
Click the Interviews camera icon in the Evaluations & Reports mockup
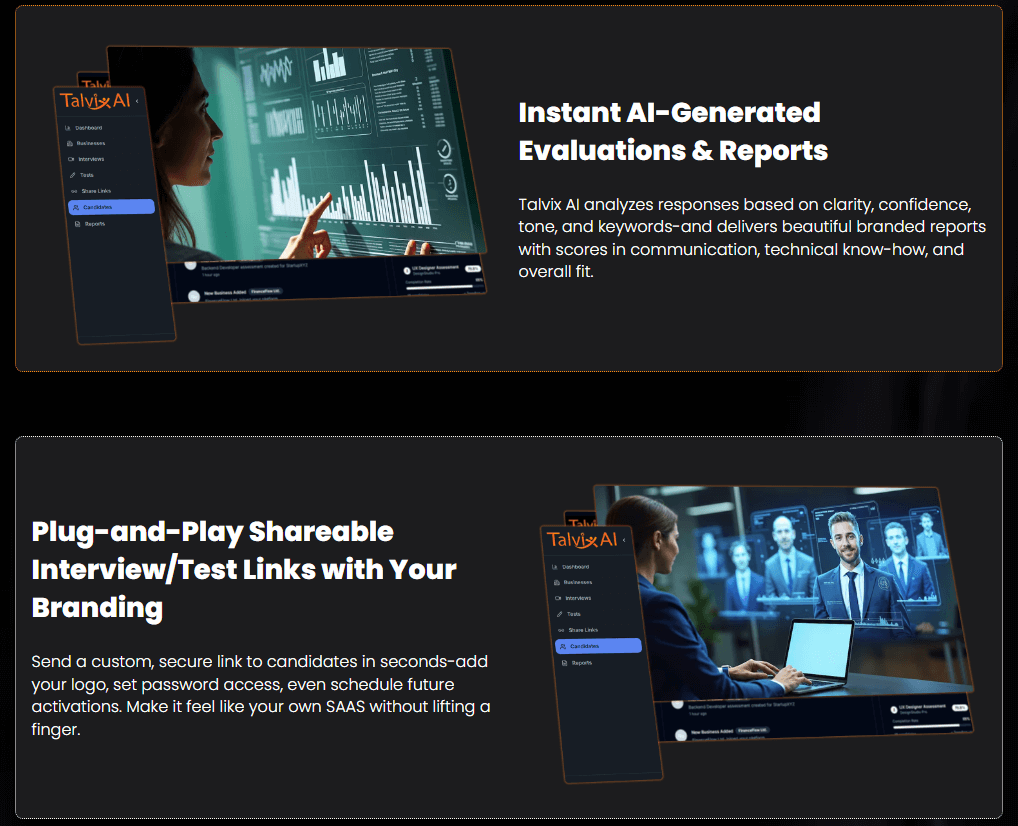(71, 159)
